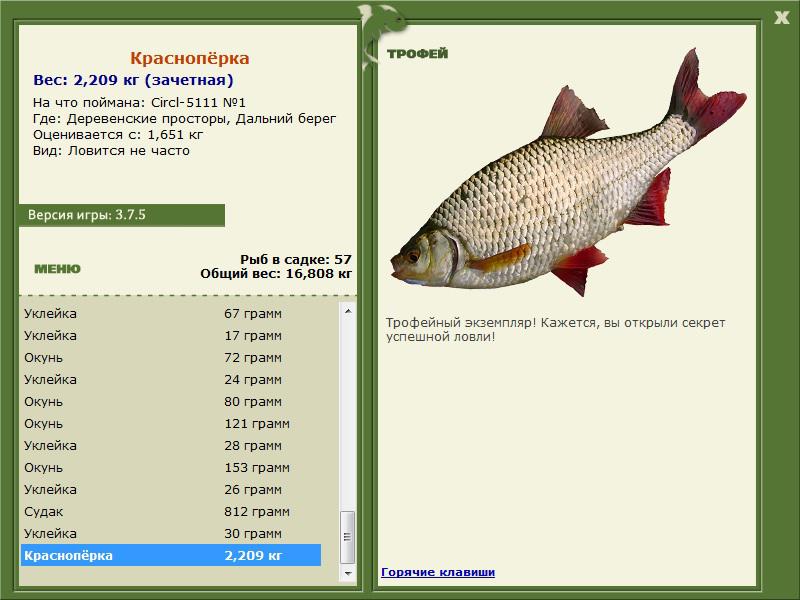This screenshot has width=800, height=600.
Task: Click the Рыб в садке: 57 text
Action: [x=296, y=259]
